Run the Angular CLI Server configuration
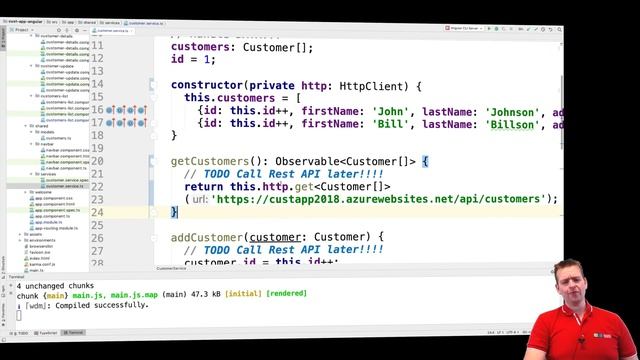 (x=489, y=29)
